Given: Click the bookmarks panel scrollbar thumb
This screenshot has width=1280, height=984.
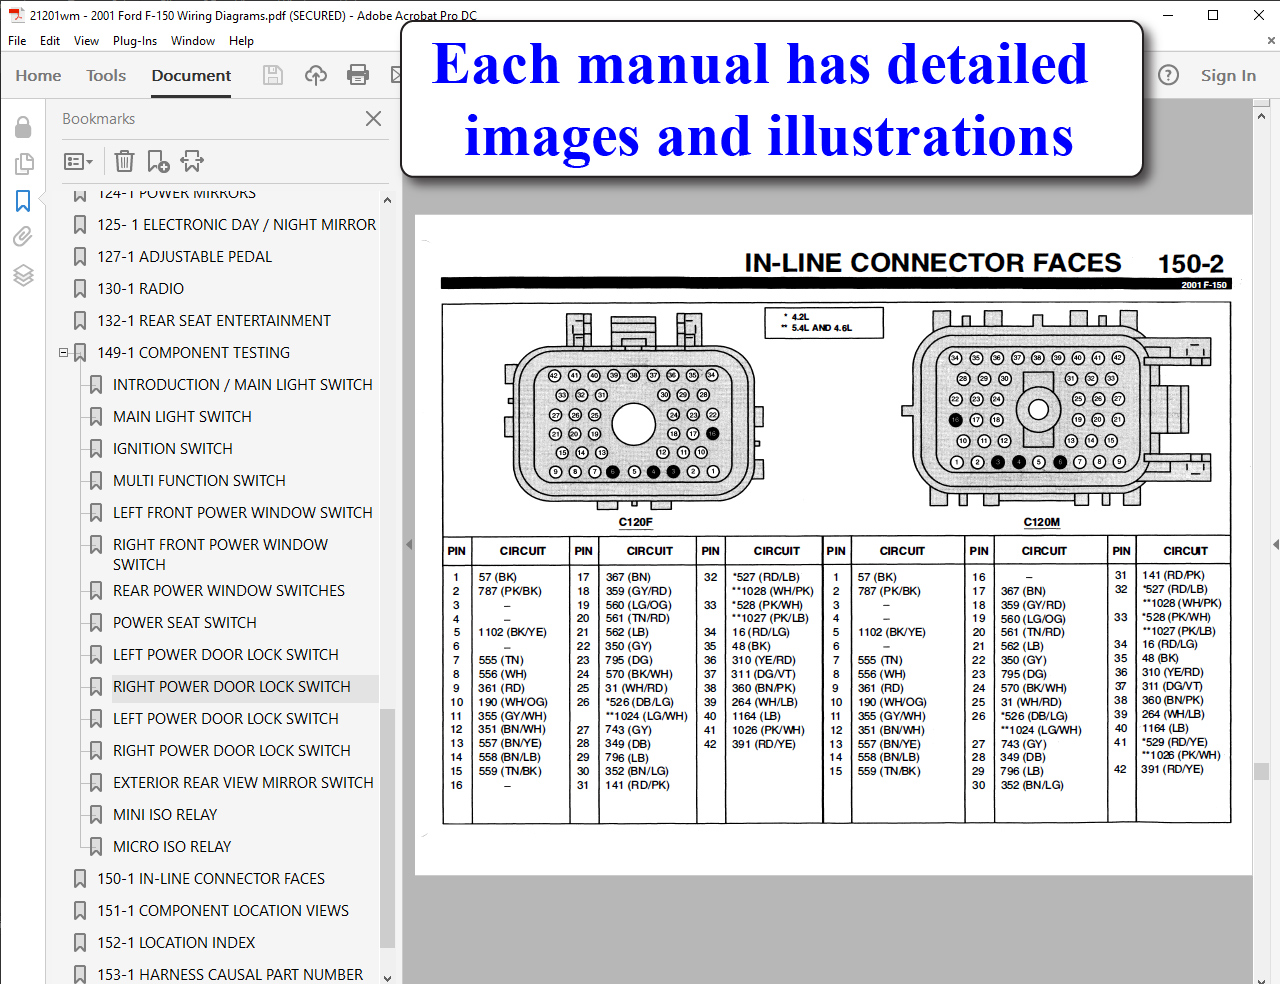Looking at the screenshot, I should [x=387, y=828].
